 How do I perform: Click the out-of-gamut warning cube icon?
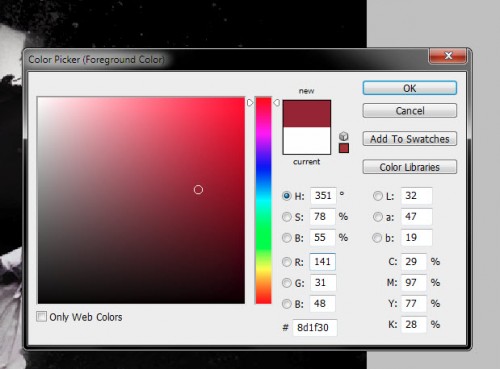click(344, 136)
